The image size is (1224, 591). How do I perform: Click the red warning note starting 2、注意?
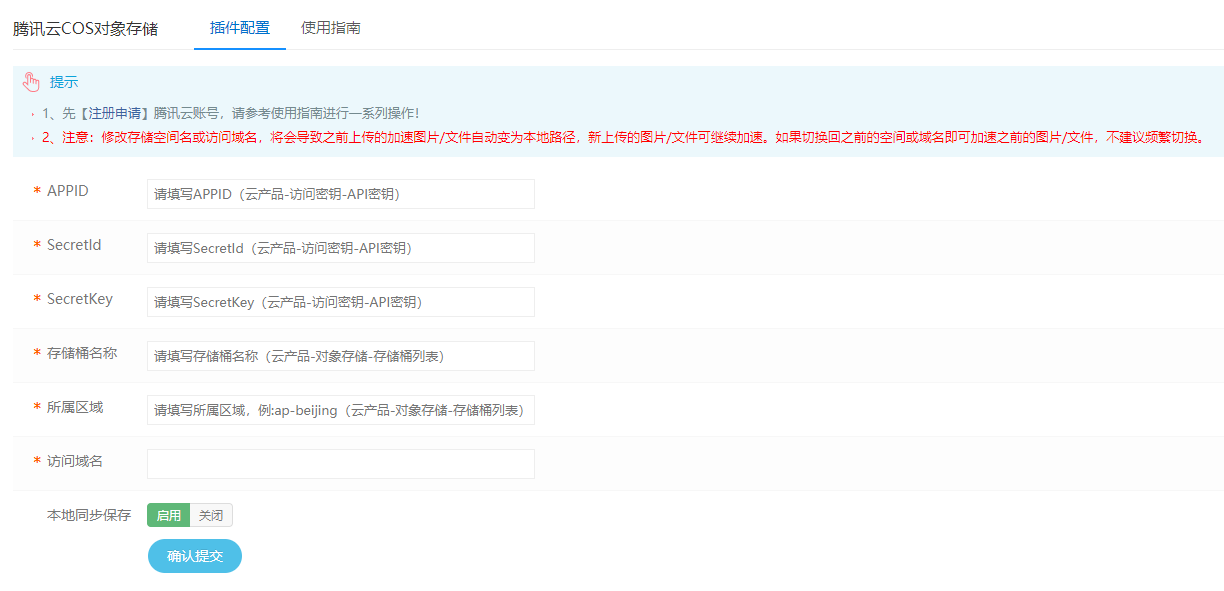point(625,137)
